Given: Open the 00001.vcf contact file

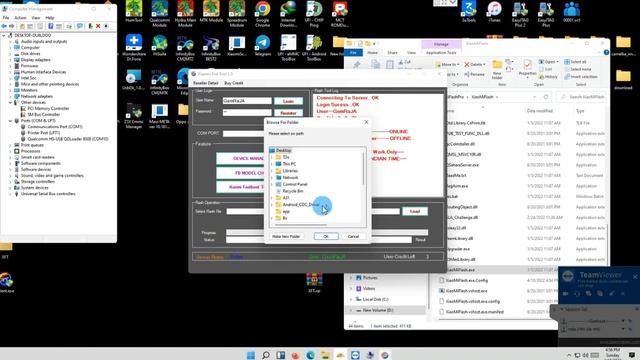Looking at the screenshot, I should pos(571,12).
